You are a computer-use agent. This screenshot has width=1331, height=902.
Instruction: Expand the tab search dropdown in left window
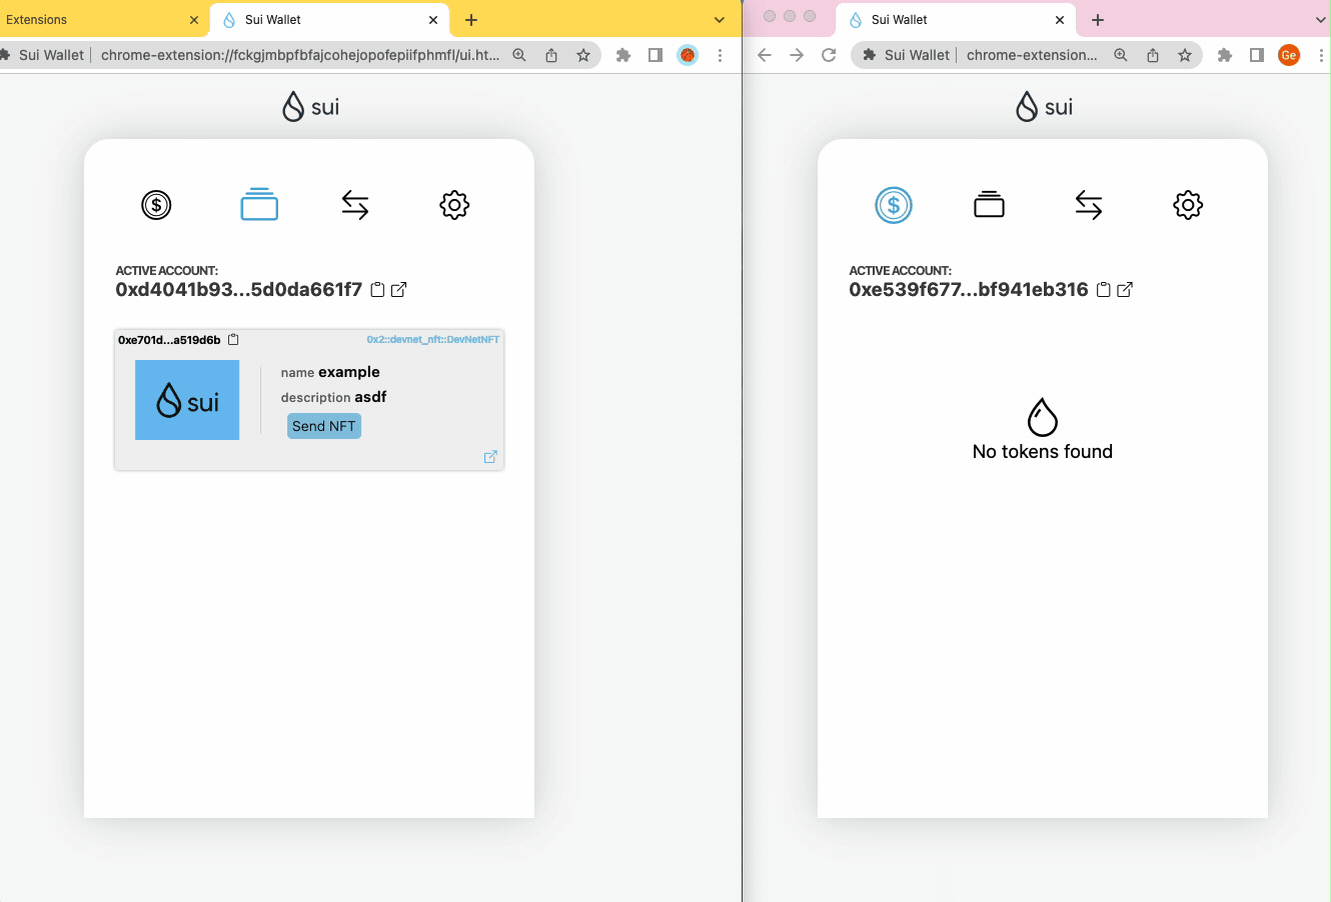coord(719,20)
